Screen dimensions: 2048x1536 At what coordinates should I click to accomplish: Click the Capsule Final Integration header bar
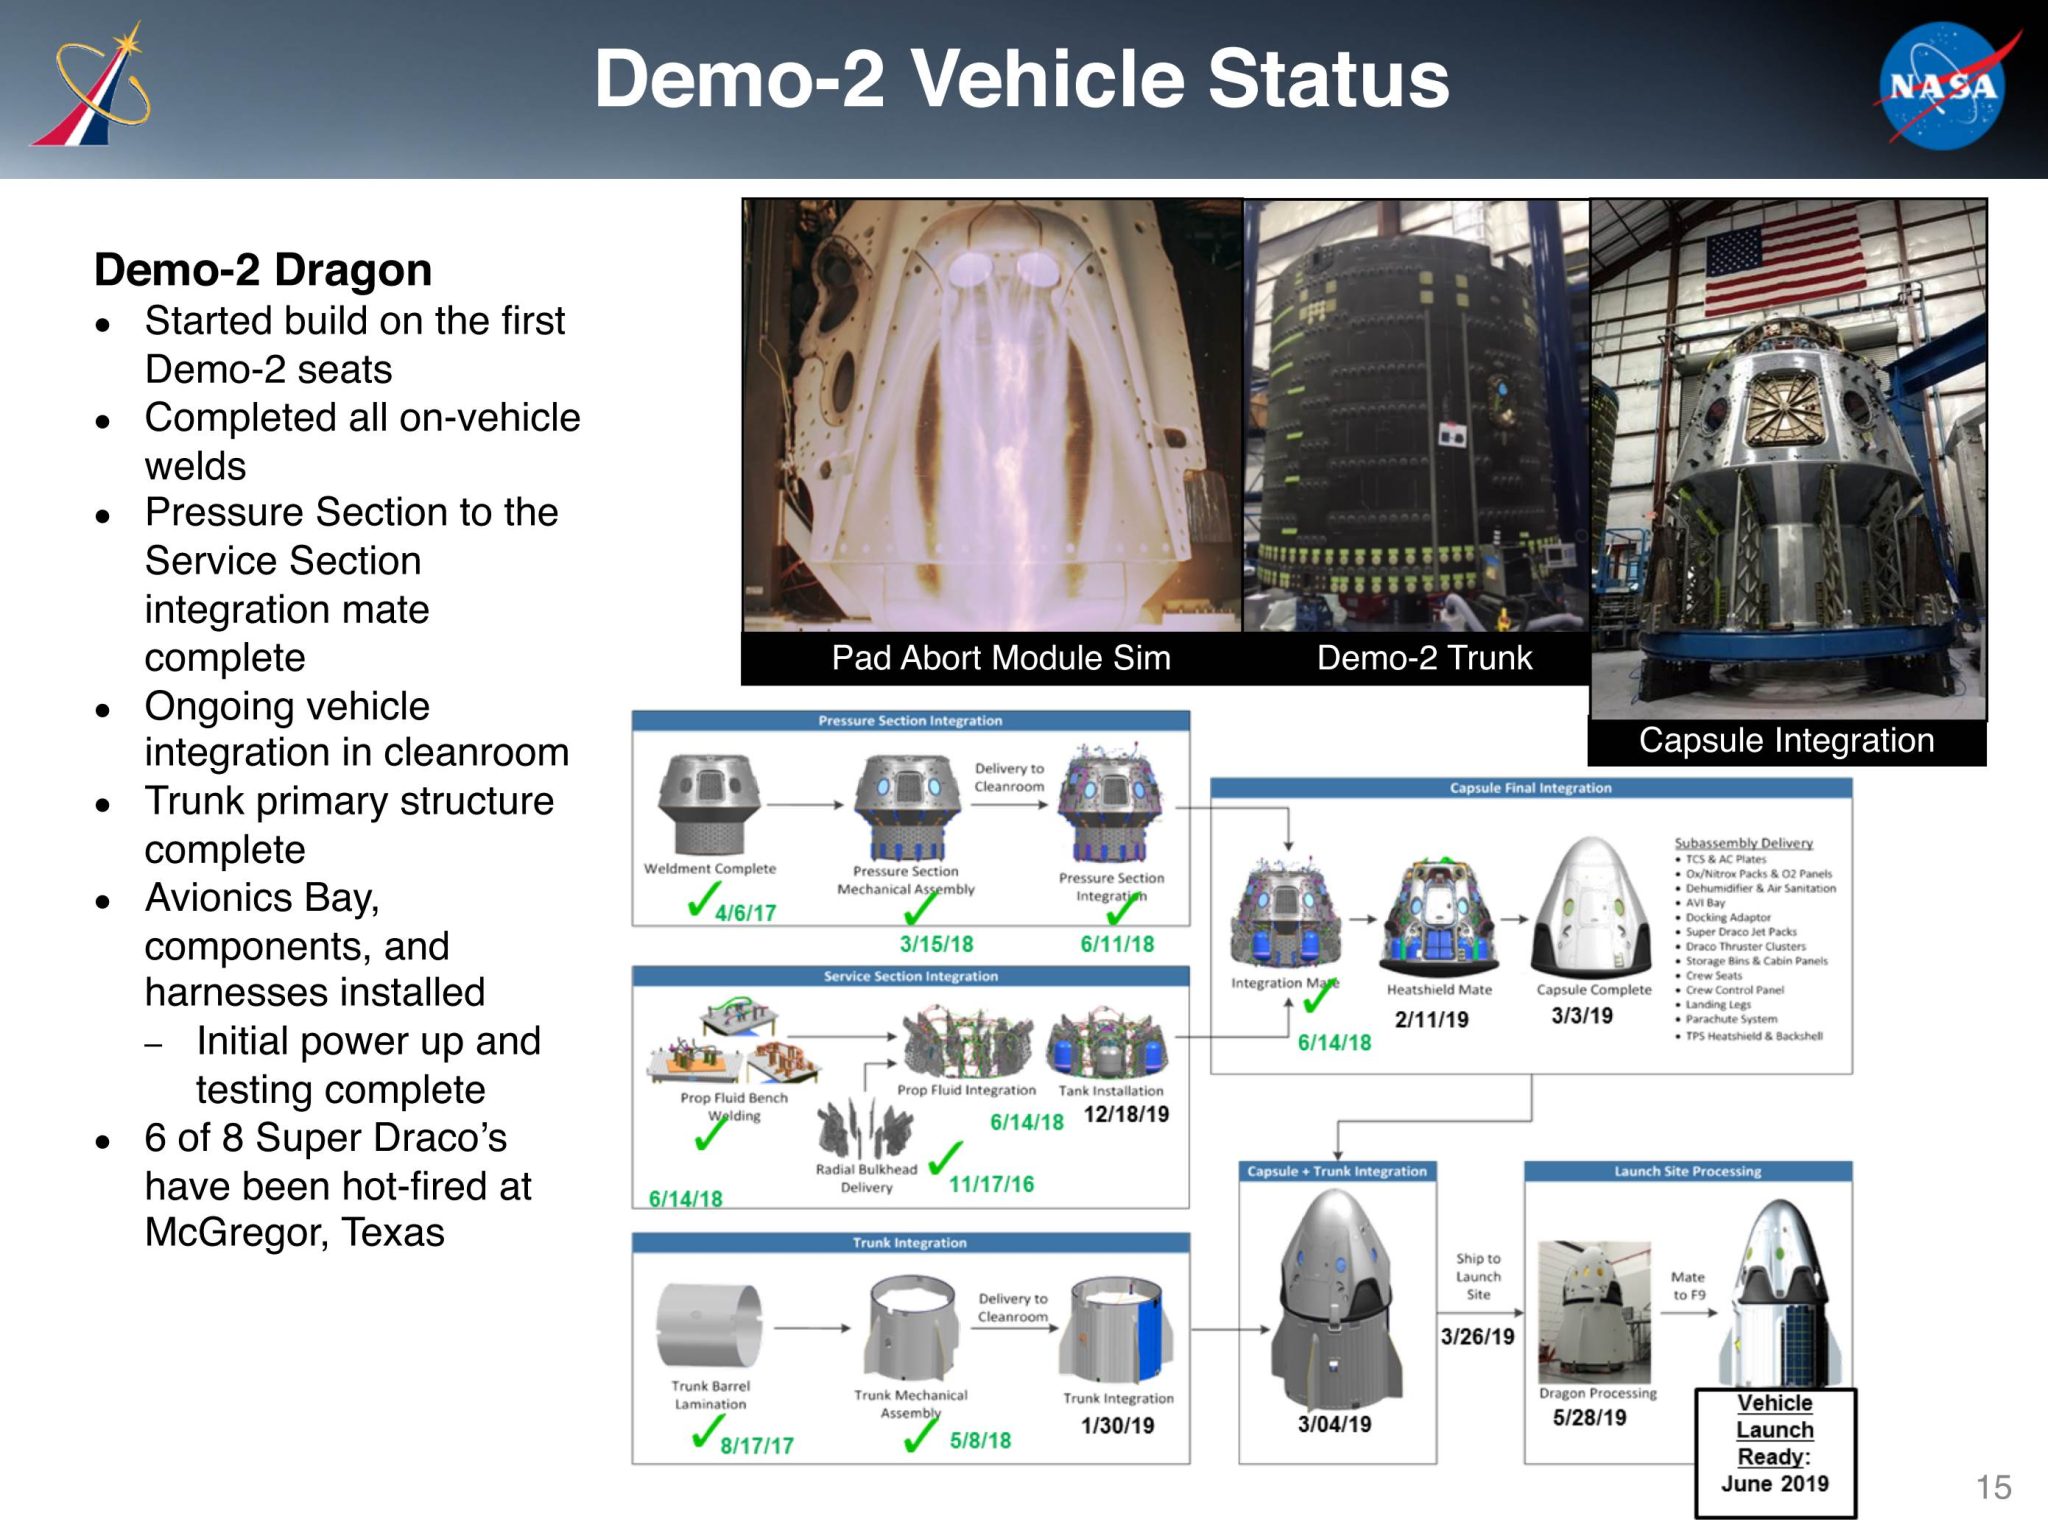click(1530, 788)
